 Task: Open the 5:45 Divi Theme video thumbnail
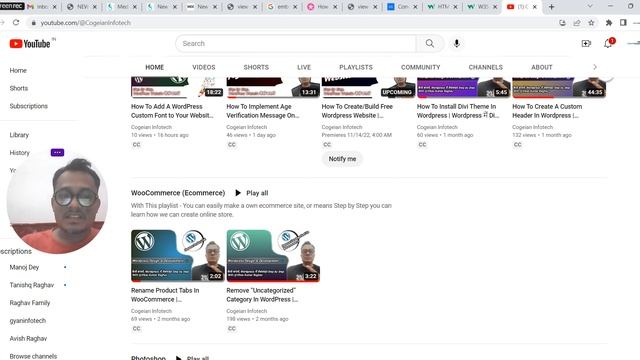click(x=463, y=87)
